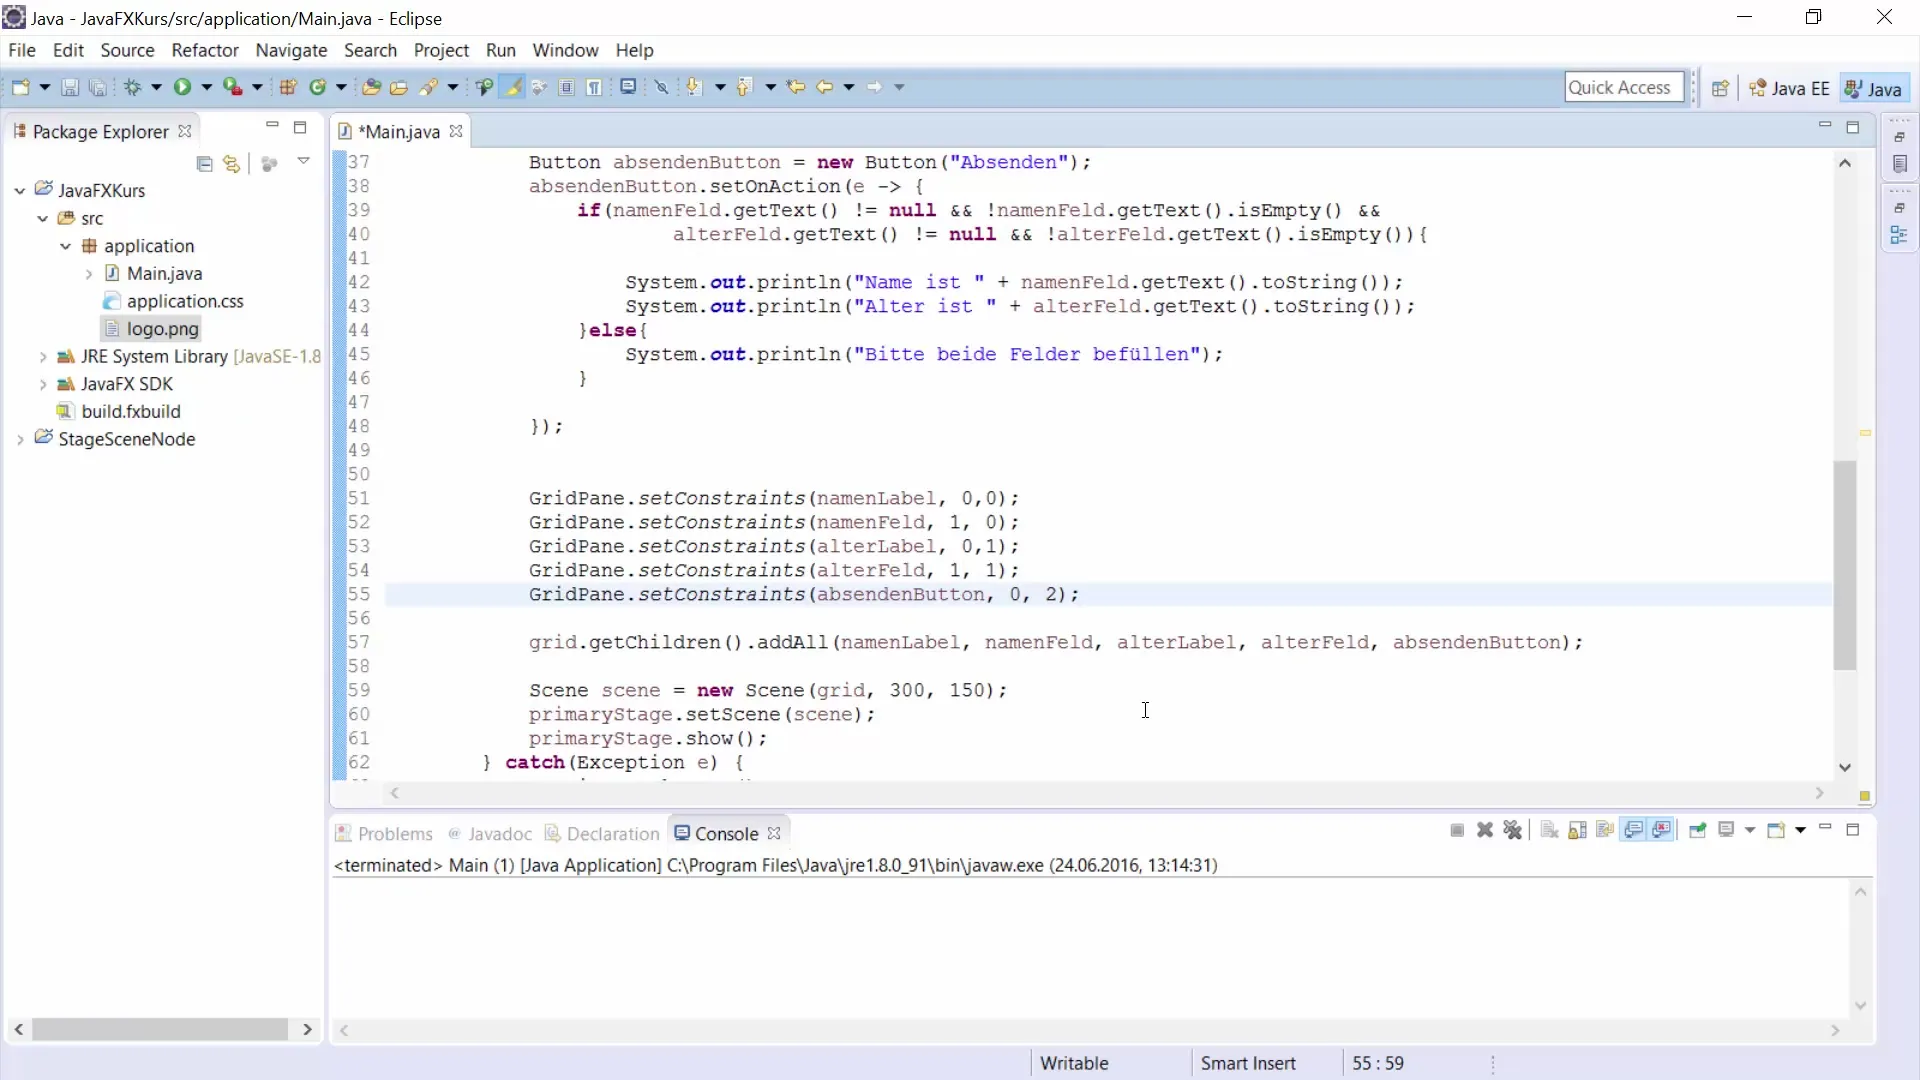The height and width of the screenshot is (1080, 1920).
Task: Open the dropdown next to New icon
Action: tap(44, 87)
